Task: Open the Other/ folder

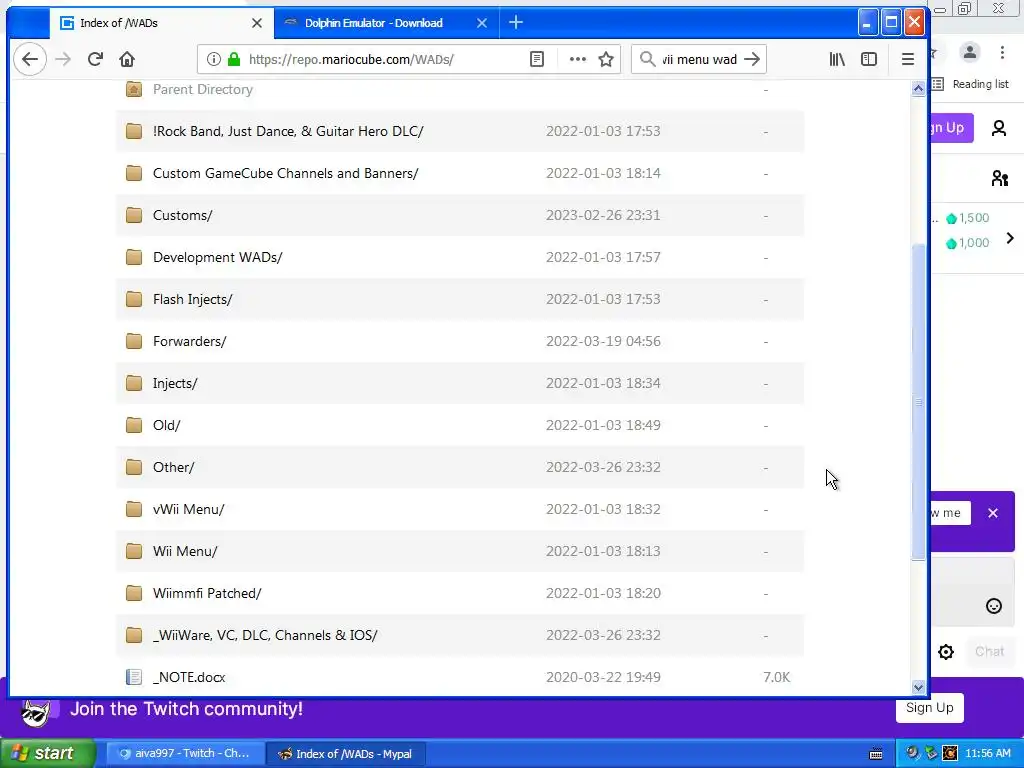Action: 174,468
